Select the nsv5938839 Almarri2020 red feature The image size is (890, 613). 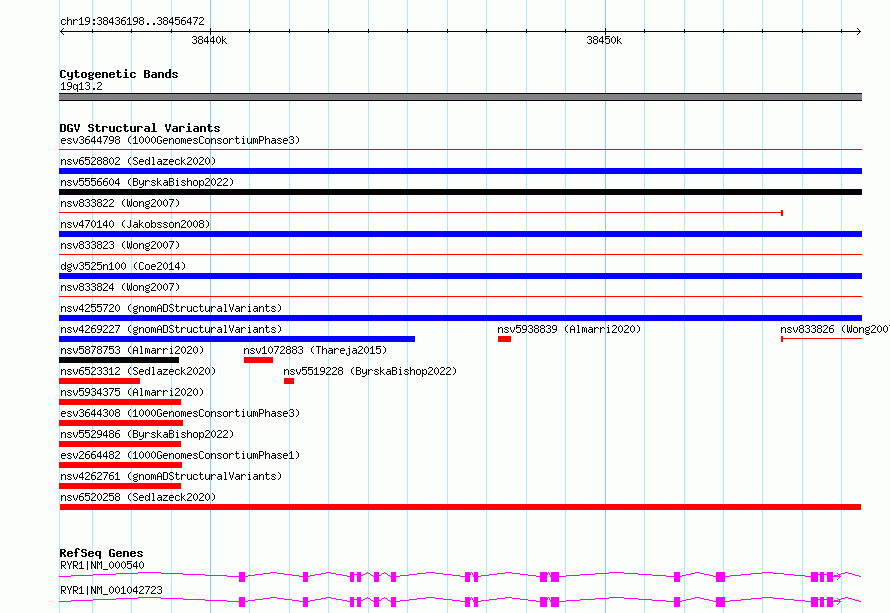(x=505, y=339)
